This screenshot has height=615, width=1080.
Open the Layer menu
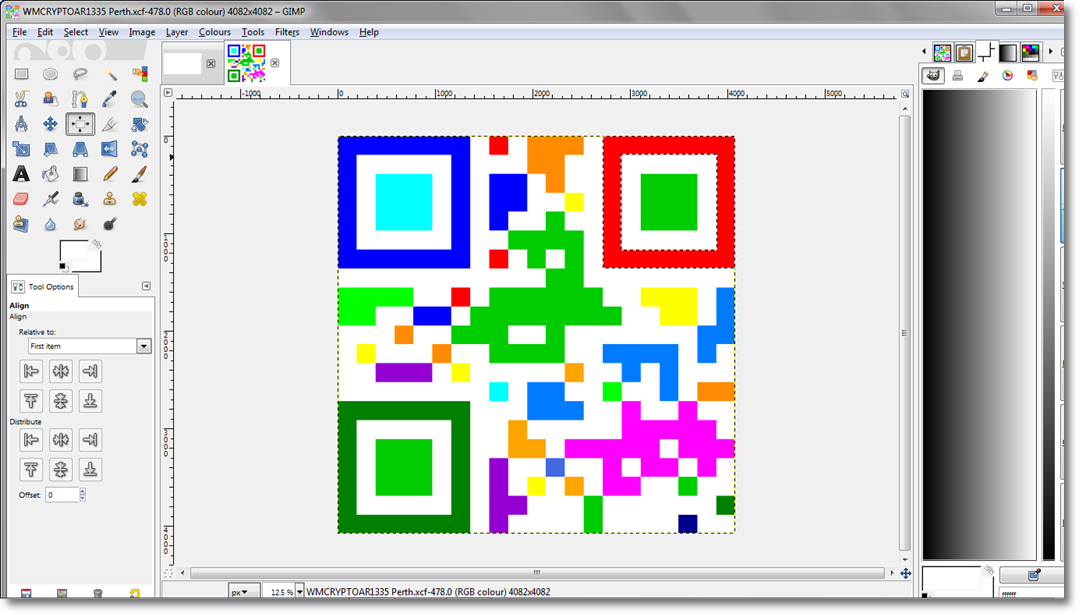click(x=176, y=32)
